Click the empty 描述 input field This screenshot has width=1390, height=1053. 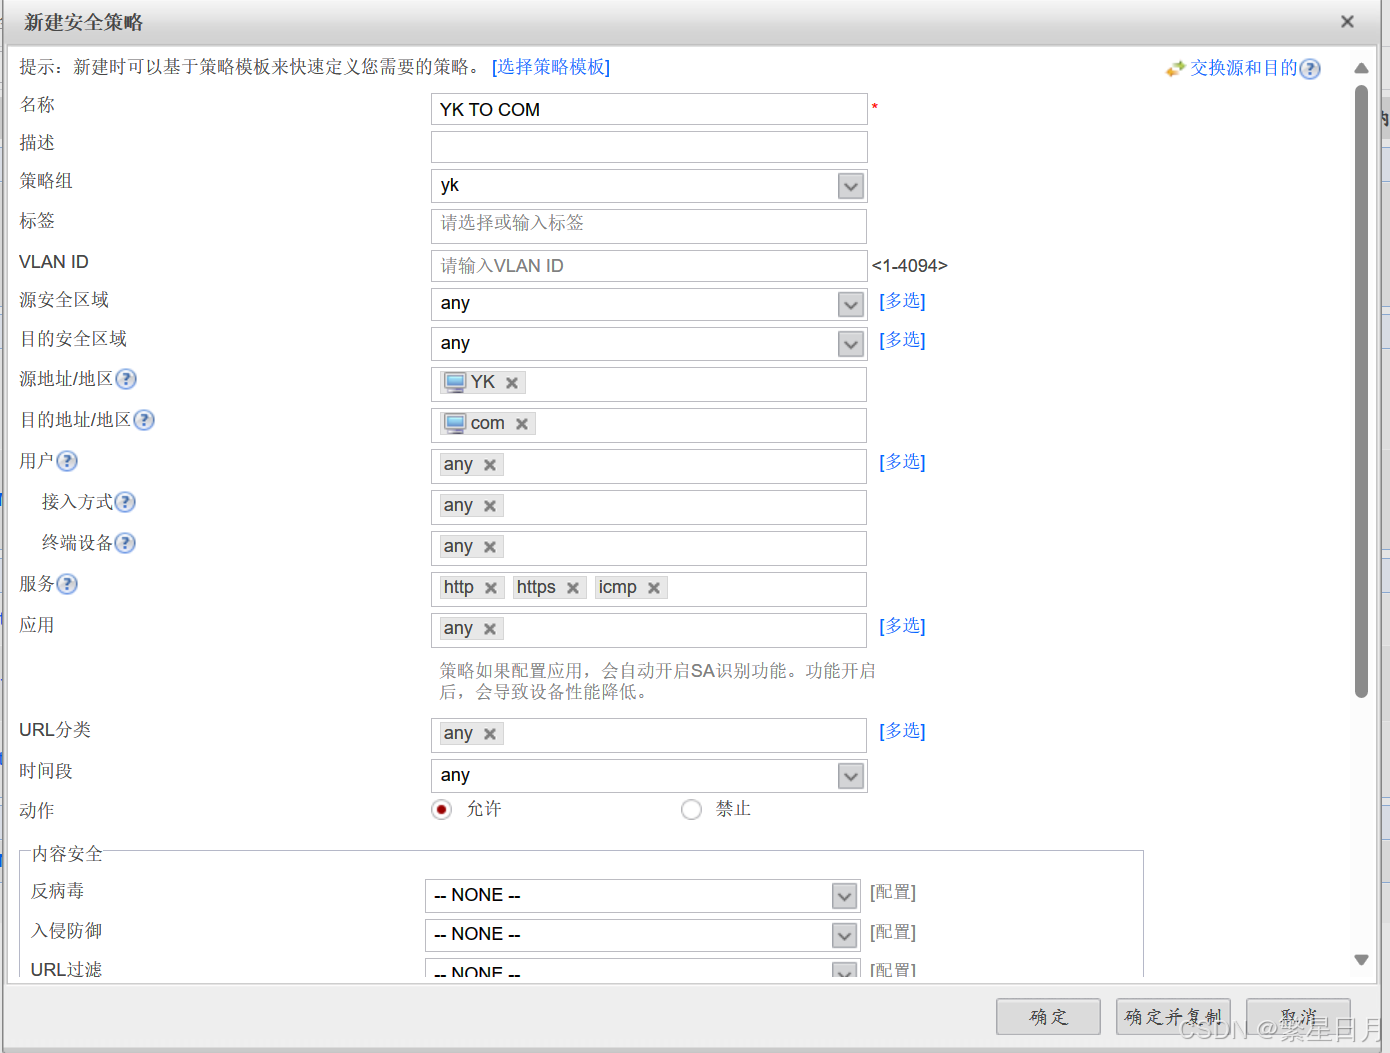(x=649, y=147)
